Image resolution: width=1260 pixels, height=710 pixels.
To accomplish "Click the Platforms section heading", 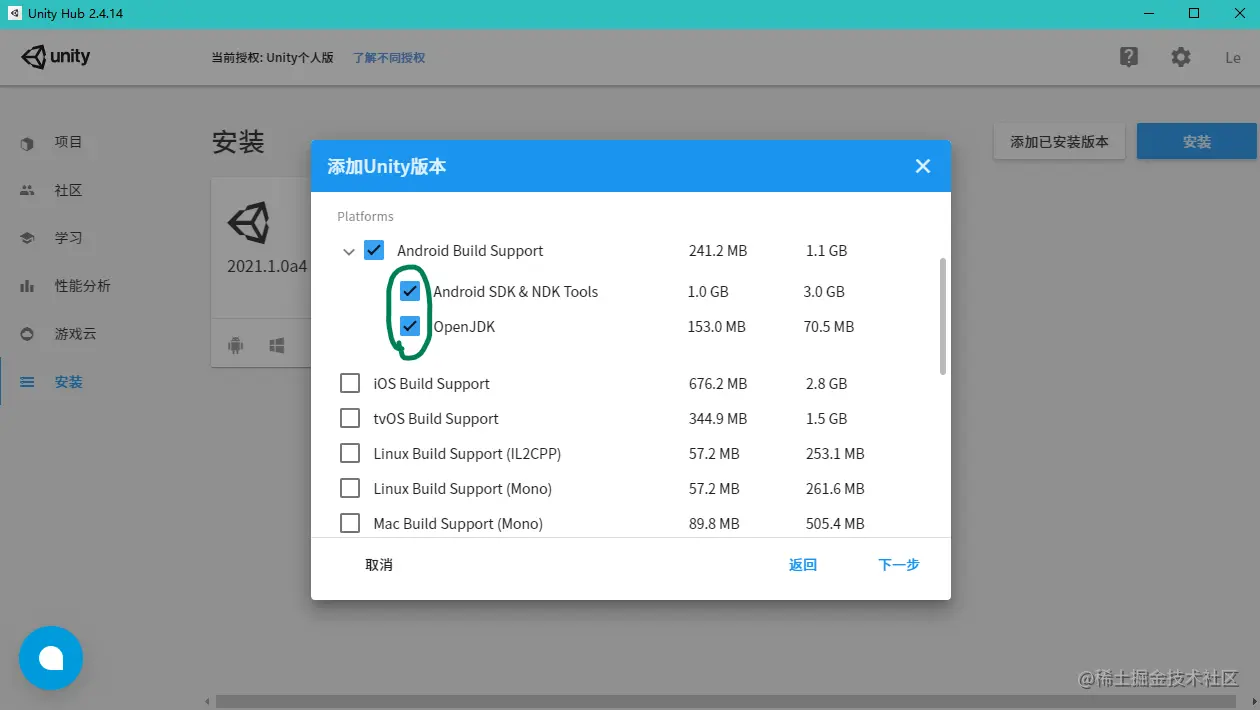I will (x=365, y=216).
